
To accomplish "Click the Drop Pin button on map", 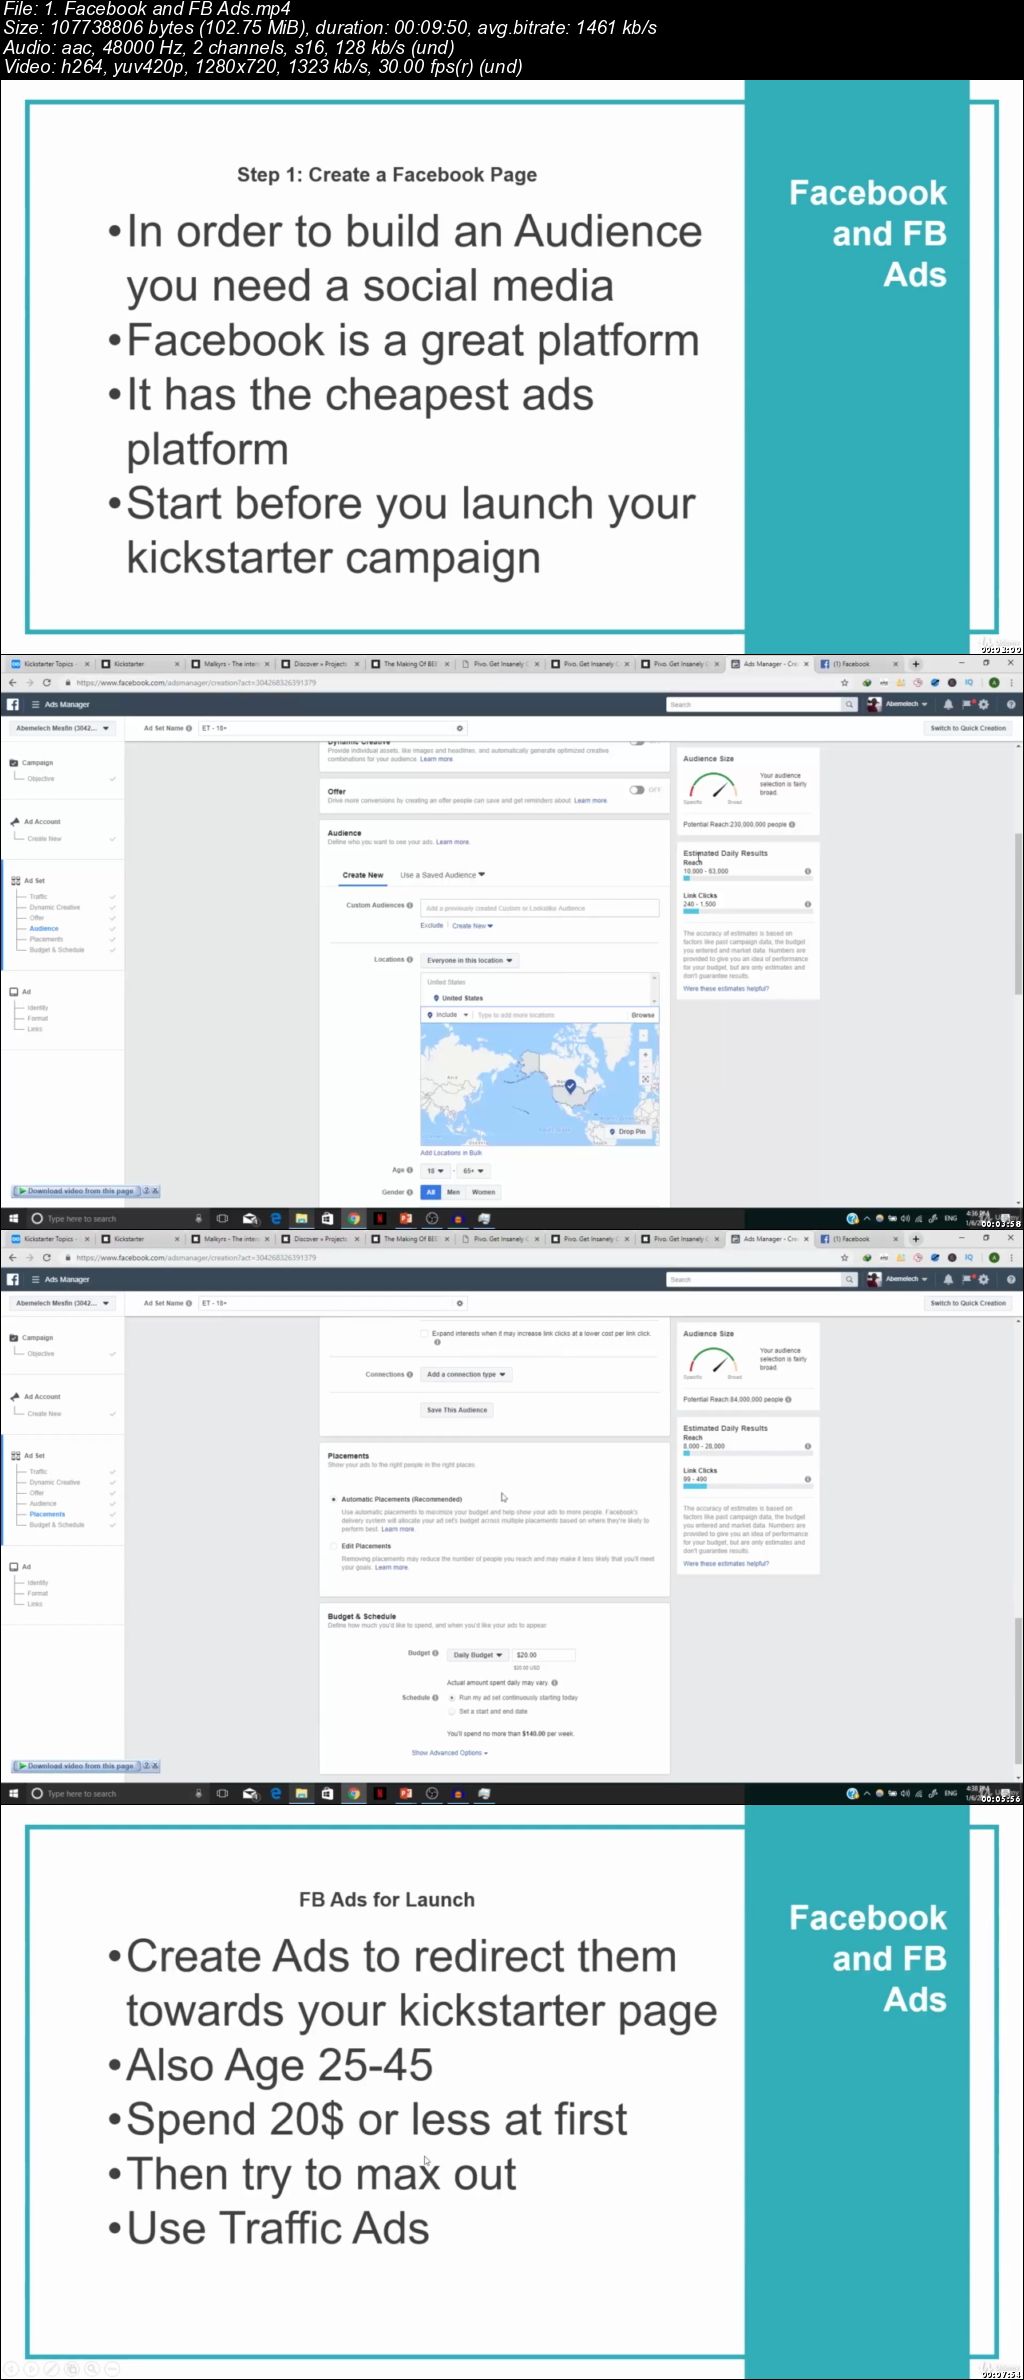I will [628, 1132].
